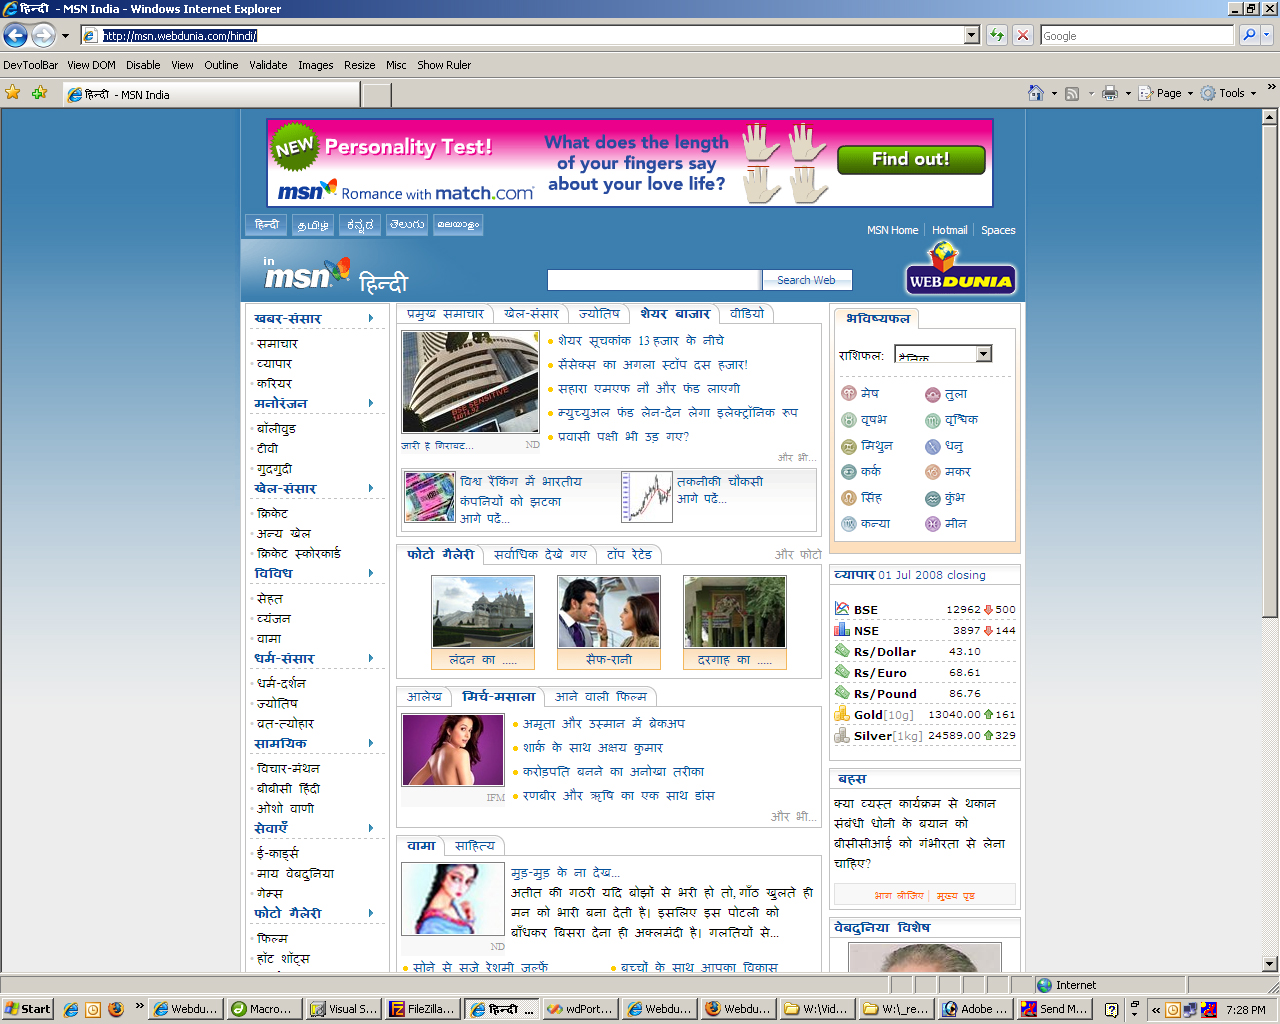Open the Print dropdown arrow
1280x1024 pixels.
tap(1128, 93)
